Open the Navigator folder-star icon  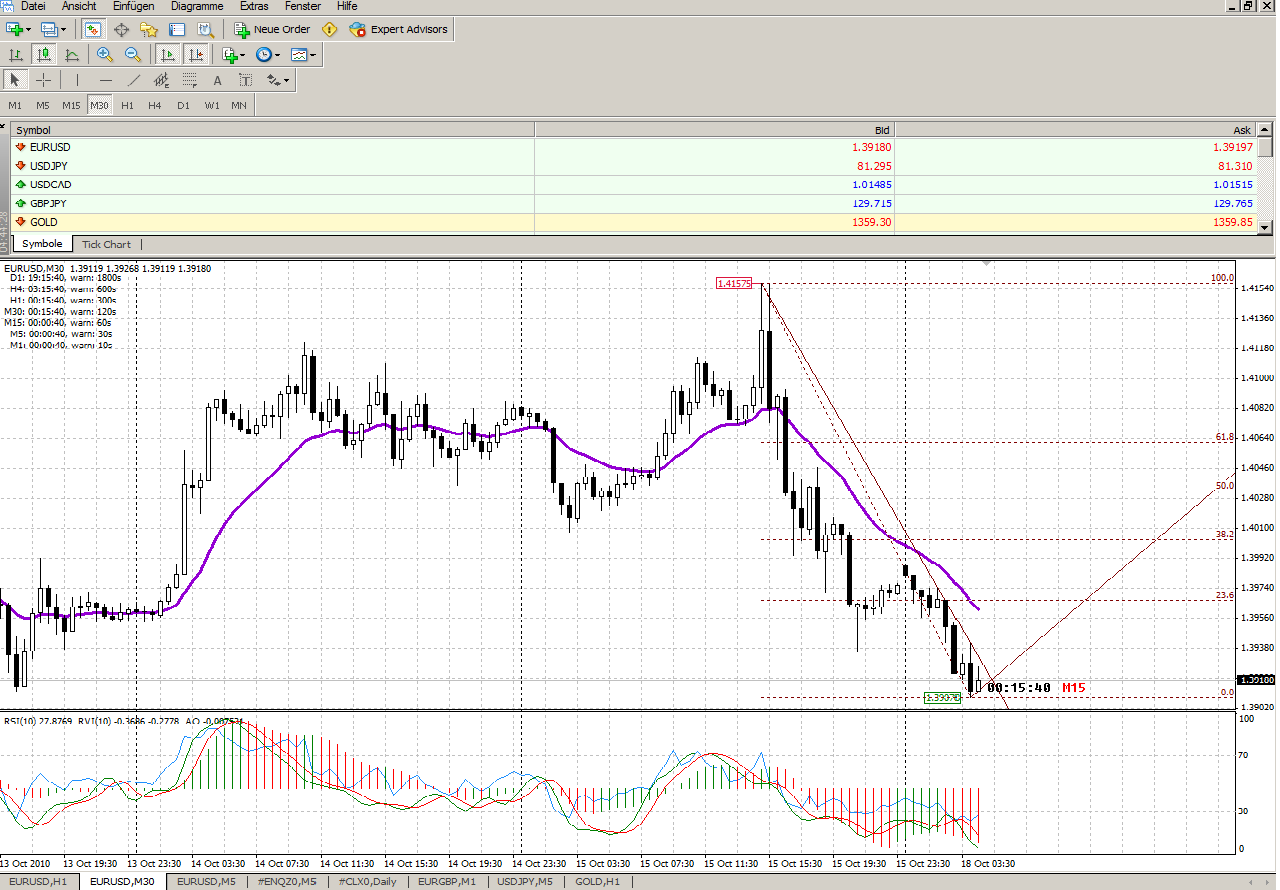tap(149, 29)
